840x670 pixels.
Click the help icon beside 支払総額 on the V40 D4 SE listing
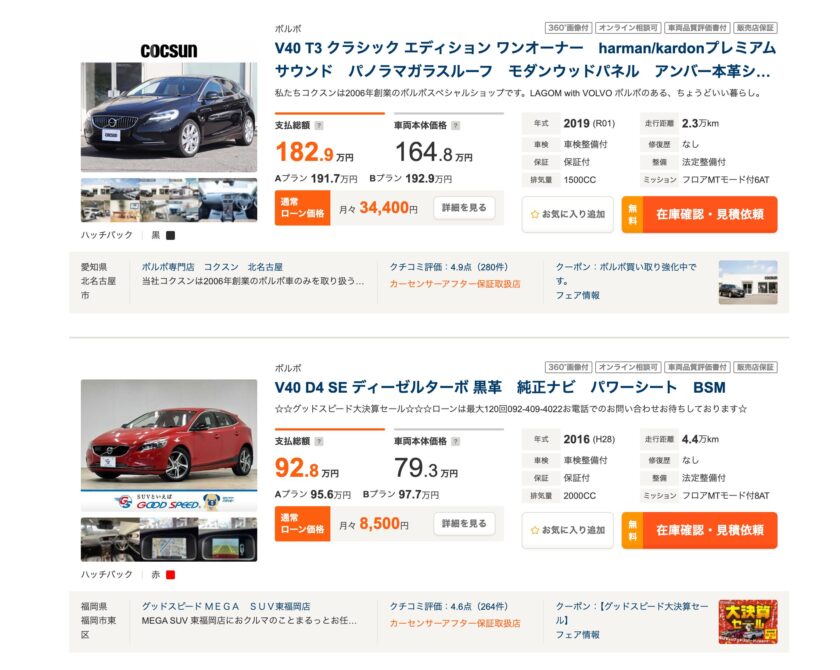click(x=319, y=441)
